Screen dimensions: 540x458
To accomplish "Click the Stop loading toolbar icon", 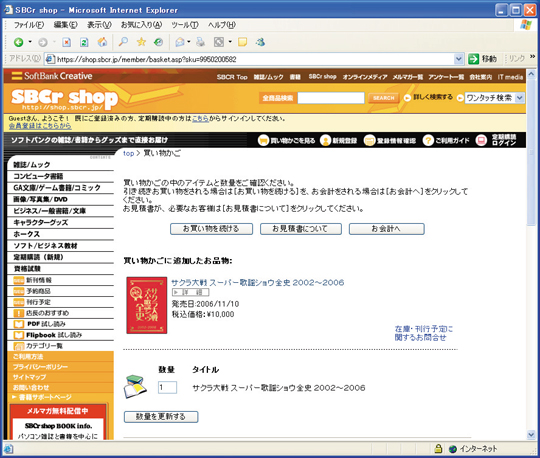I will [66, 42].
